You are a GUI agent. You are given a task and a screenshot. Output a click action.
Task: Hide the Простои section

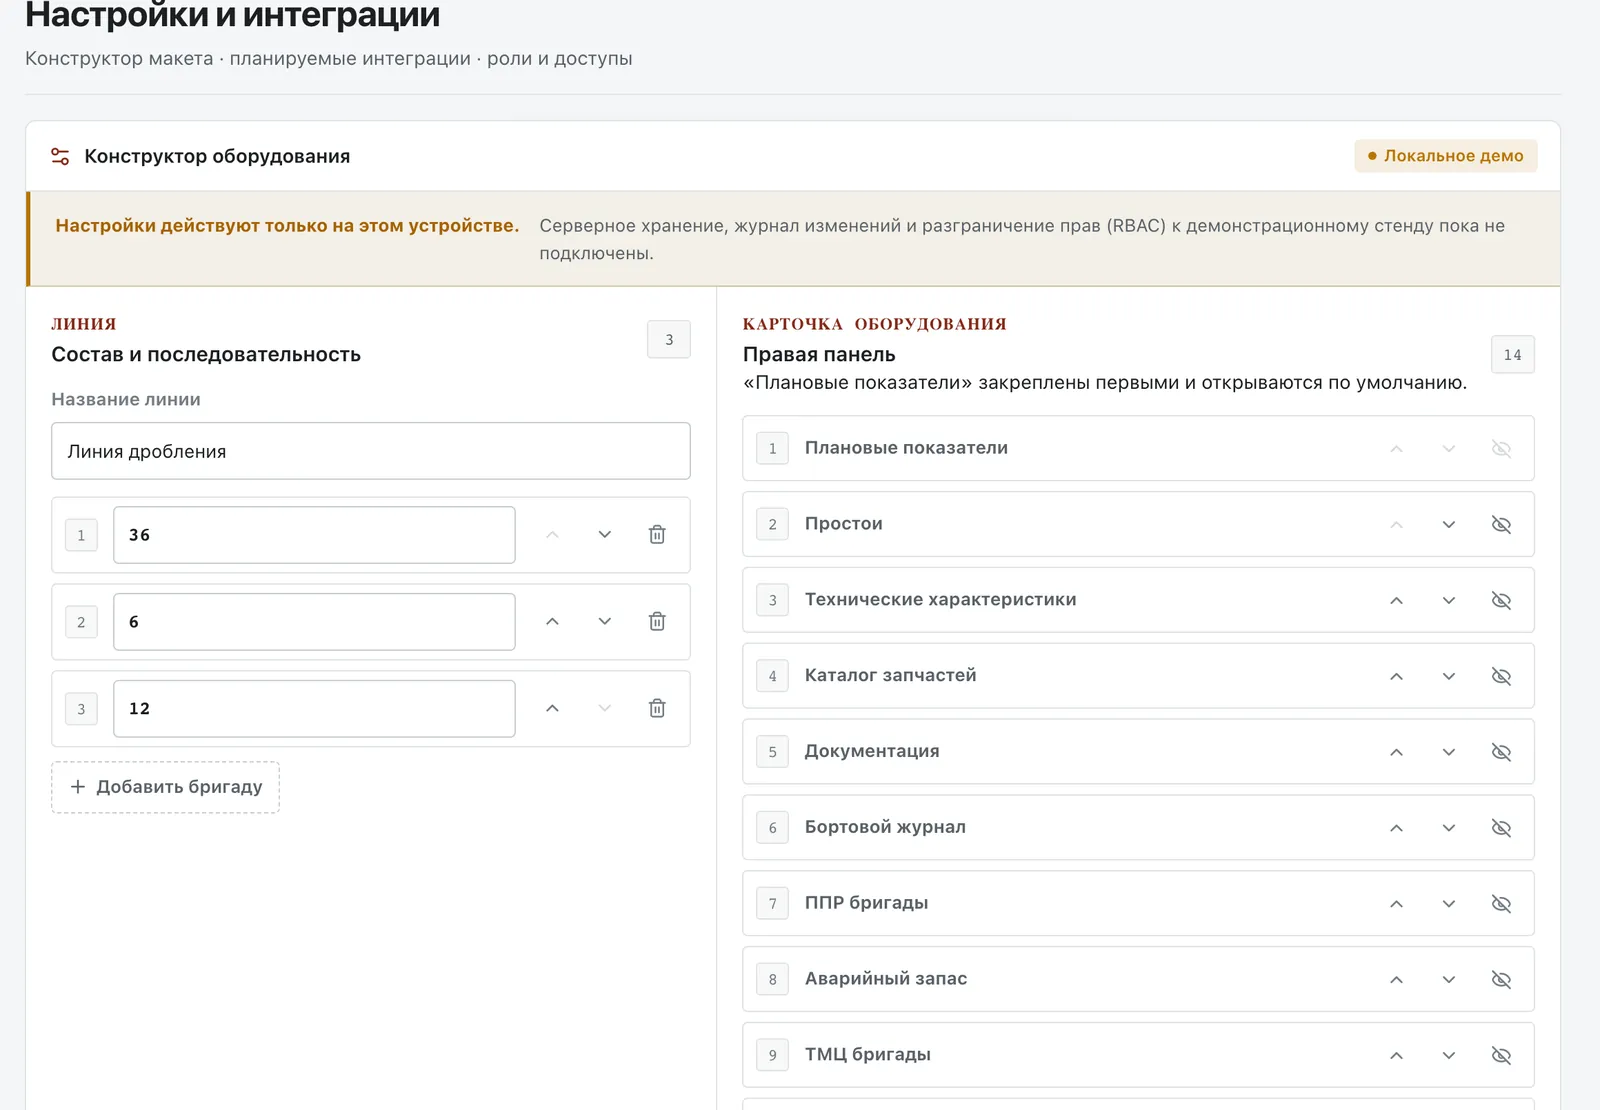click(x=1501, y=525)
